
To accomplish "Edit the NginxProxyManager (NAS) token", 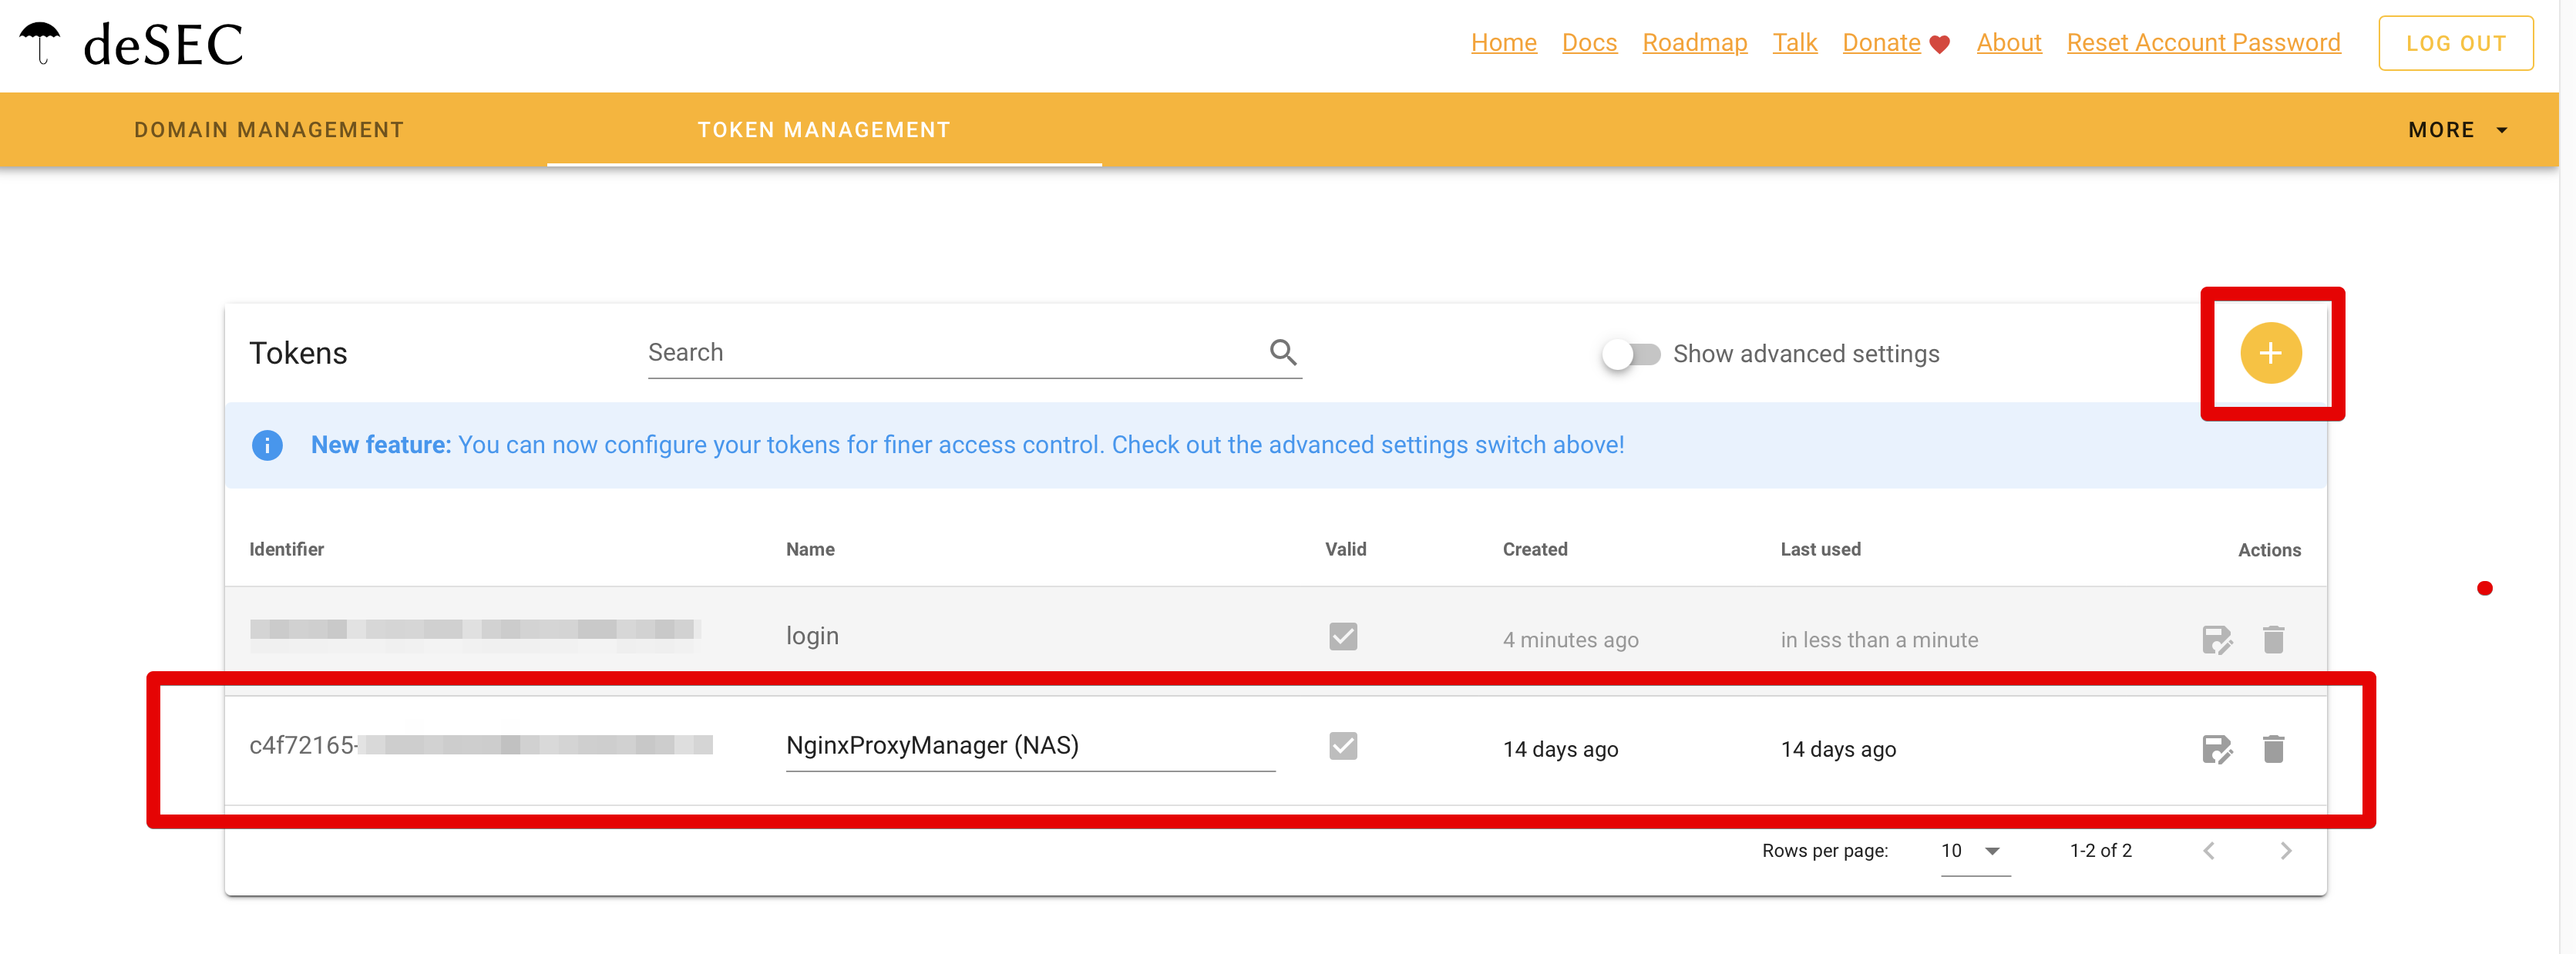I will (2216, 749).
